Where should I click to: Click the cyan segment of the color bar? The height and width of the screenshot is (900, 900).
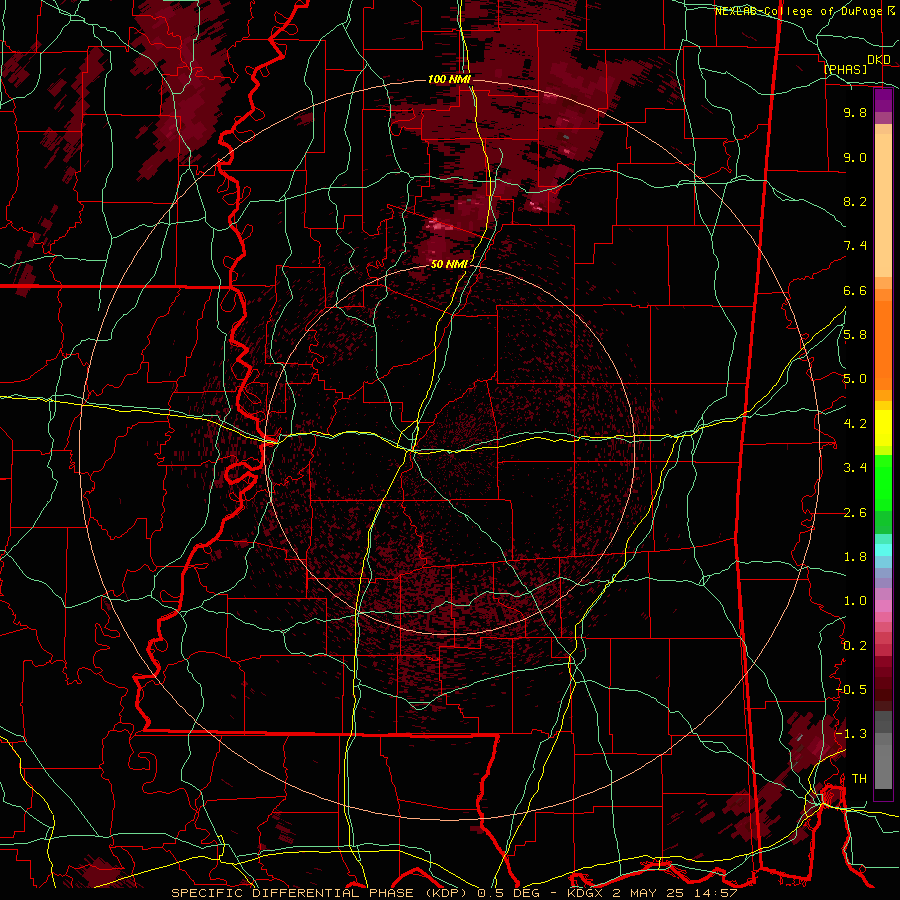pos(883,550)
